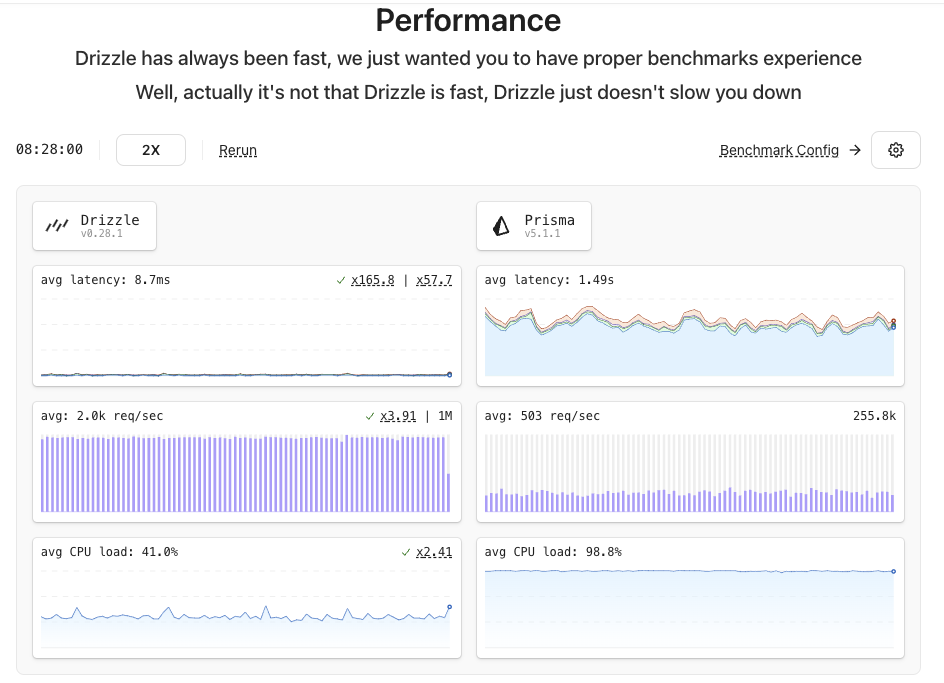Open benchmark settings gear icon
Image resolution: width=944 pixels, height=683 pixels.
coord(895,150)
